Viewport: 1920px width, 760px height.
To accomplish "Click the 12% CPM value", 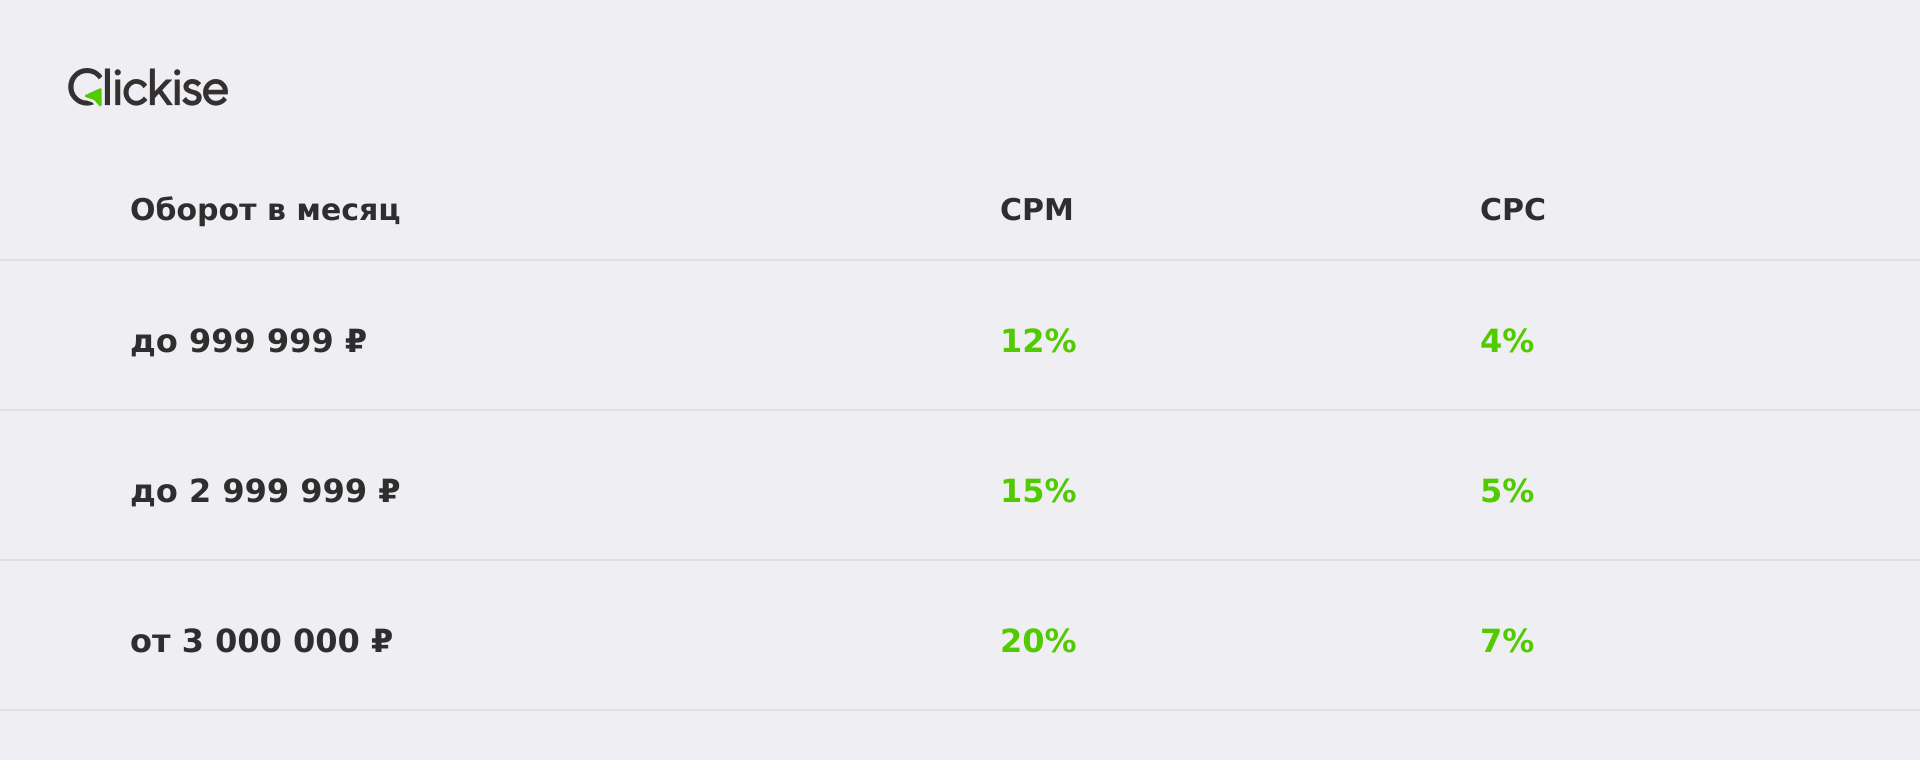I will click(1038, 341).
